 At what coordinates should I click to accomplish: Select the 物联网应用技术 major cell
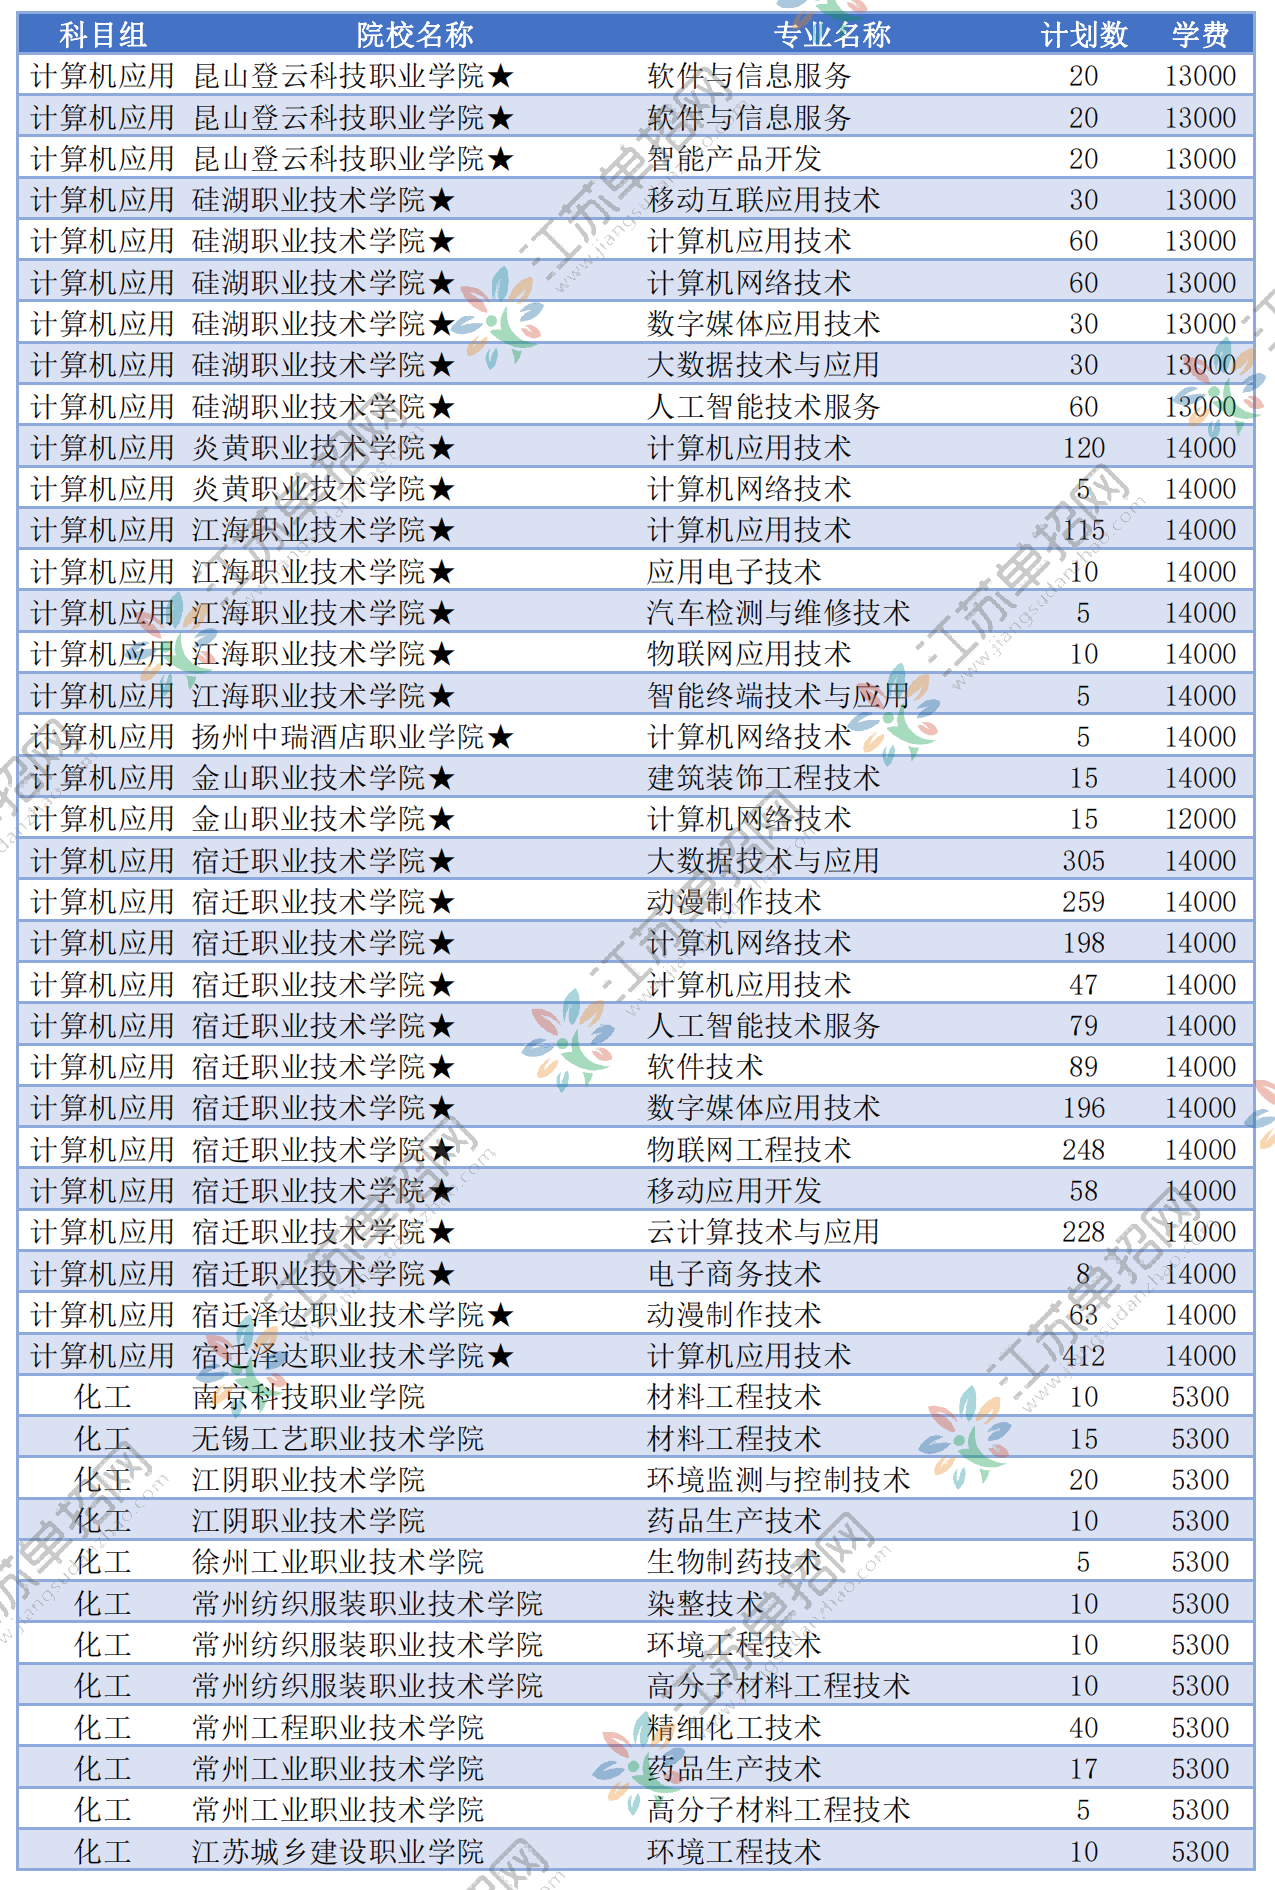[749, 654]
